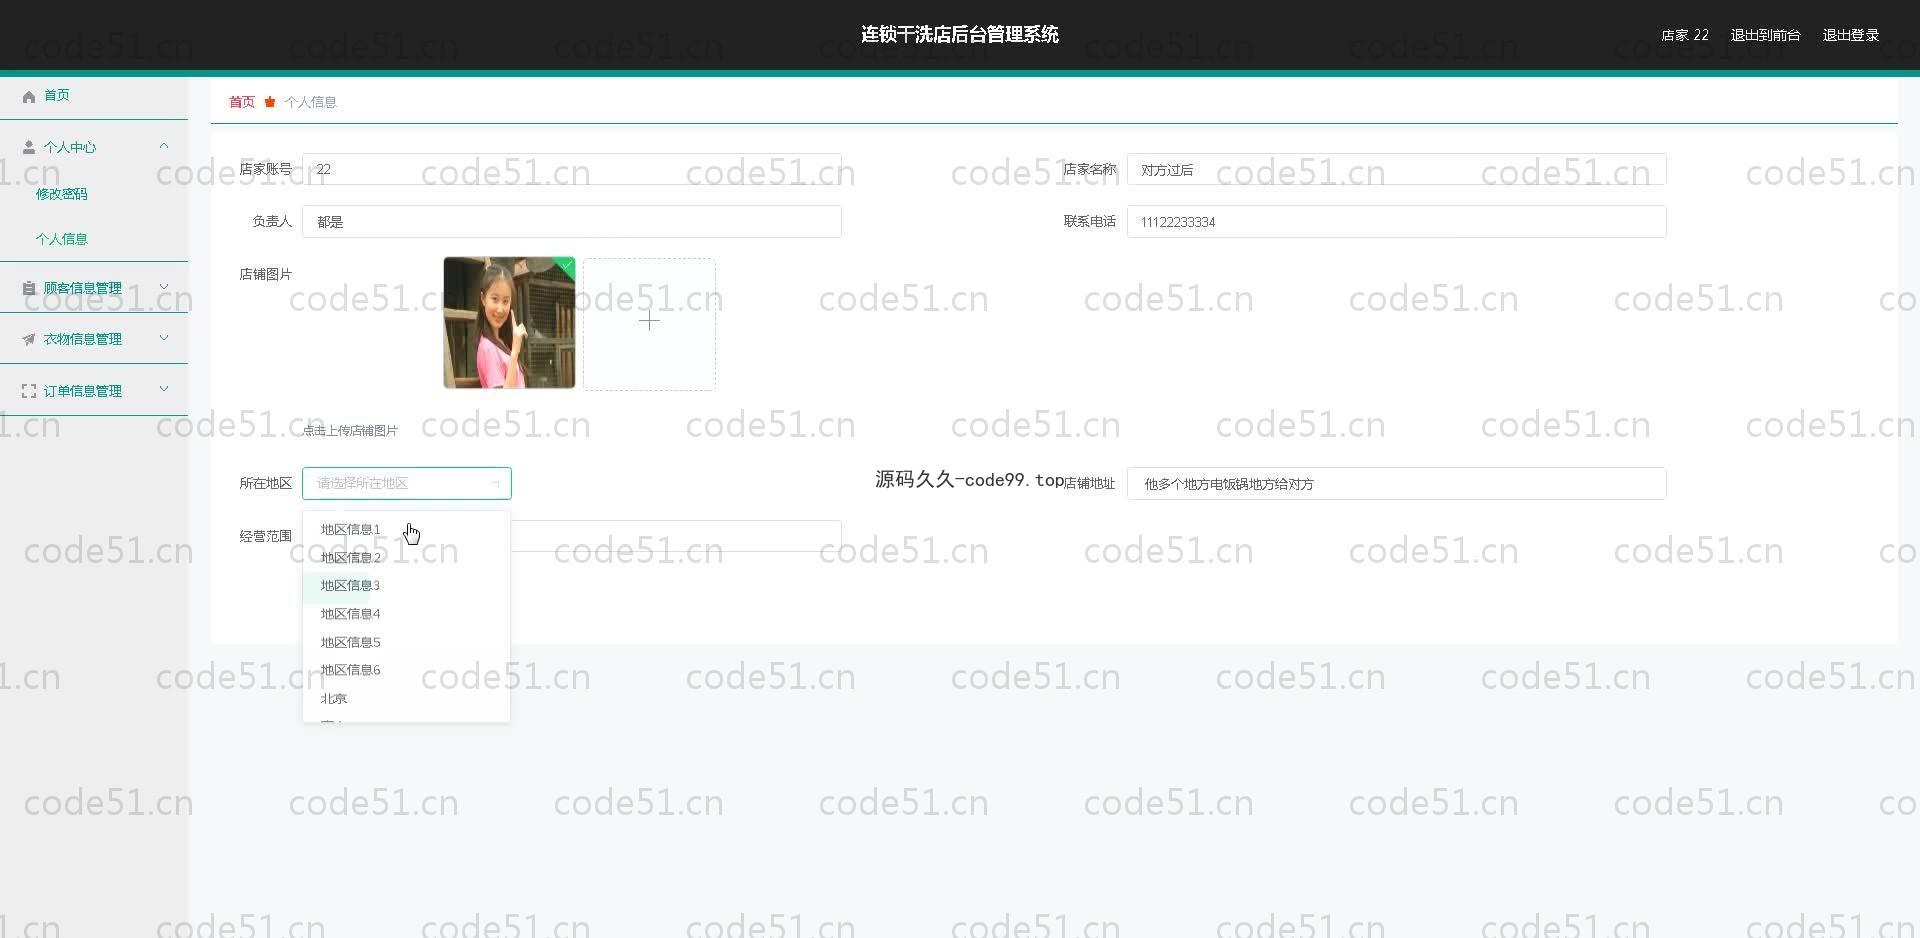Select 订单信息管理 in the sidebar
This screenshot has height=938, width=1920.
(x=83, y=391)
